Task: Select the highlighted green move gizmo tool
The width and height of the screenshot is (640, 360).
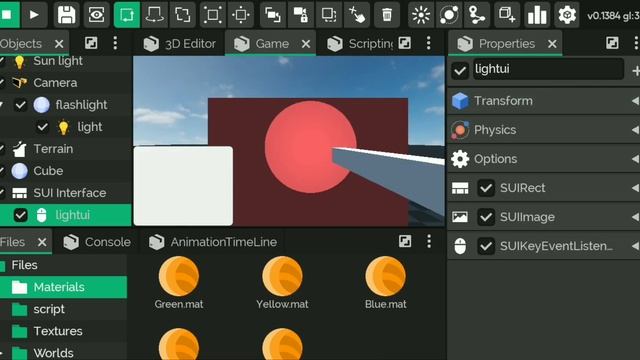Action: pos(127,15)
